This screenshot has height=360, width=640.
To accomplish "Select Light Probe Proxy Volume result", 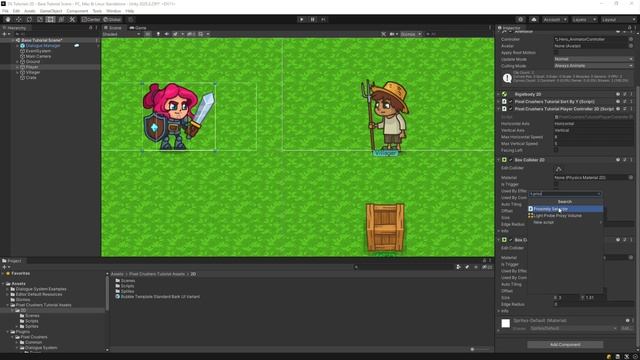I will point(565,216).
